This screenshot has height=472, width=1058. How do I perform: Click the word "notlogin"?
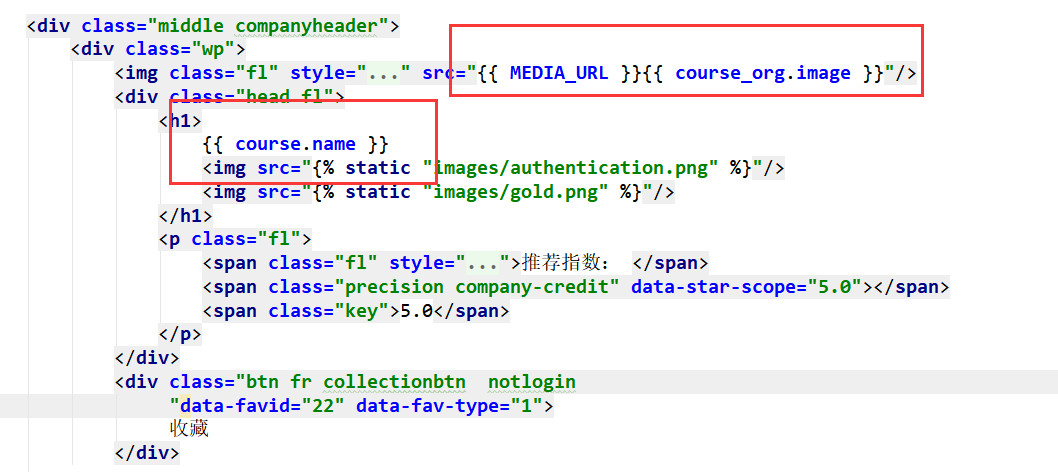coord(532,382)
